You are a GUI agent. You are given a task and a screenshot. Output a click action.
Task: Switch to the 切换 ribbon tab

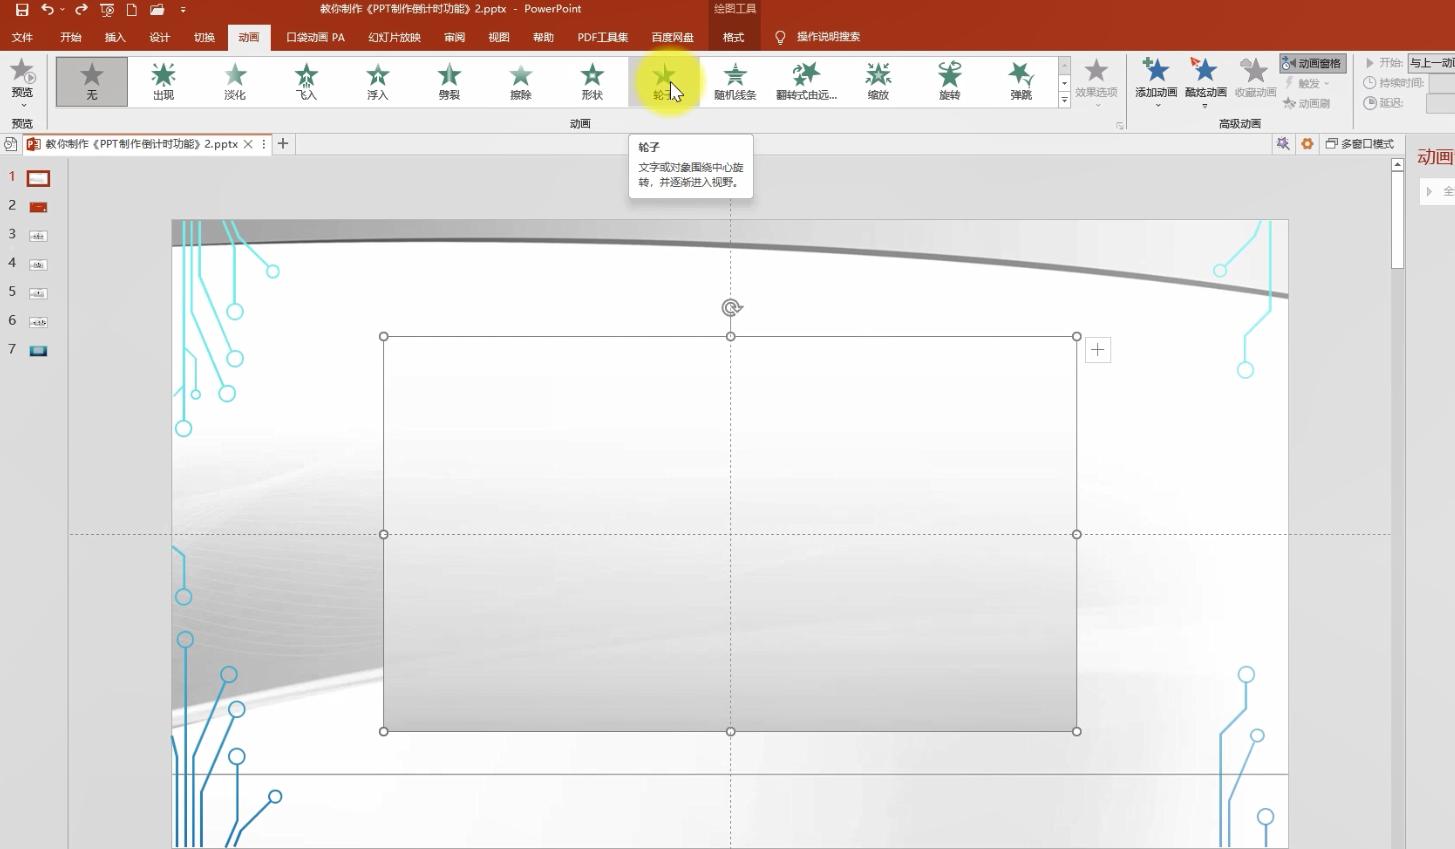click(x=204, y=37)
